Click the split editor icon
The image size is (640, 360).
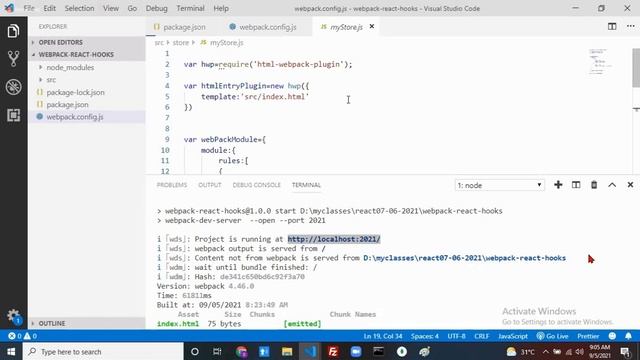[x=612, y=27]
